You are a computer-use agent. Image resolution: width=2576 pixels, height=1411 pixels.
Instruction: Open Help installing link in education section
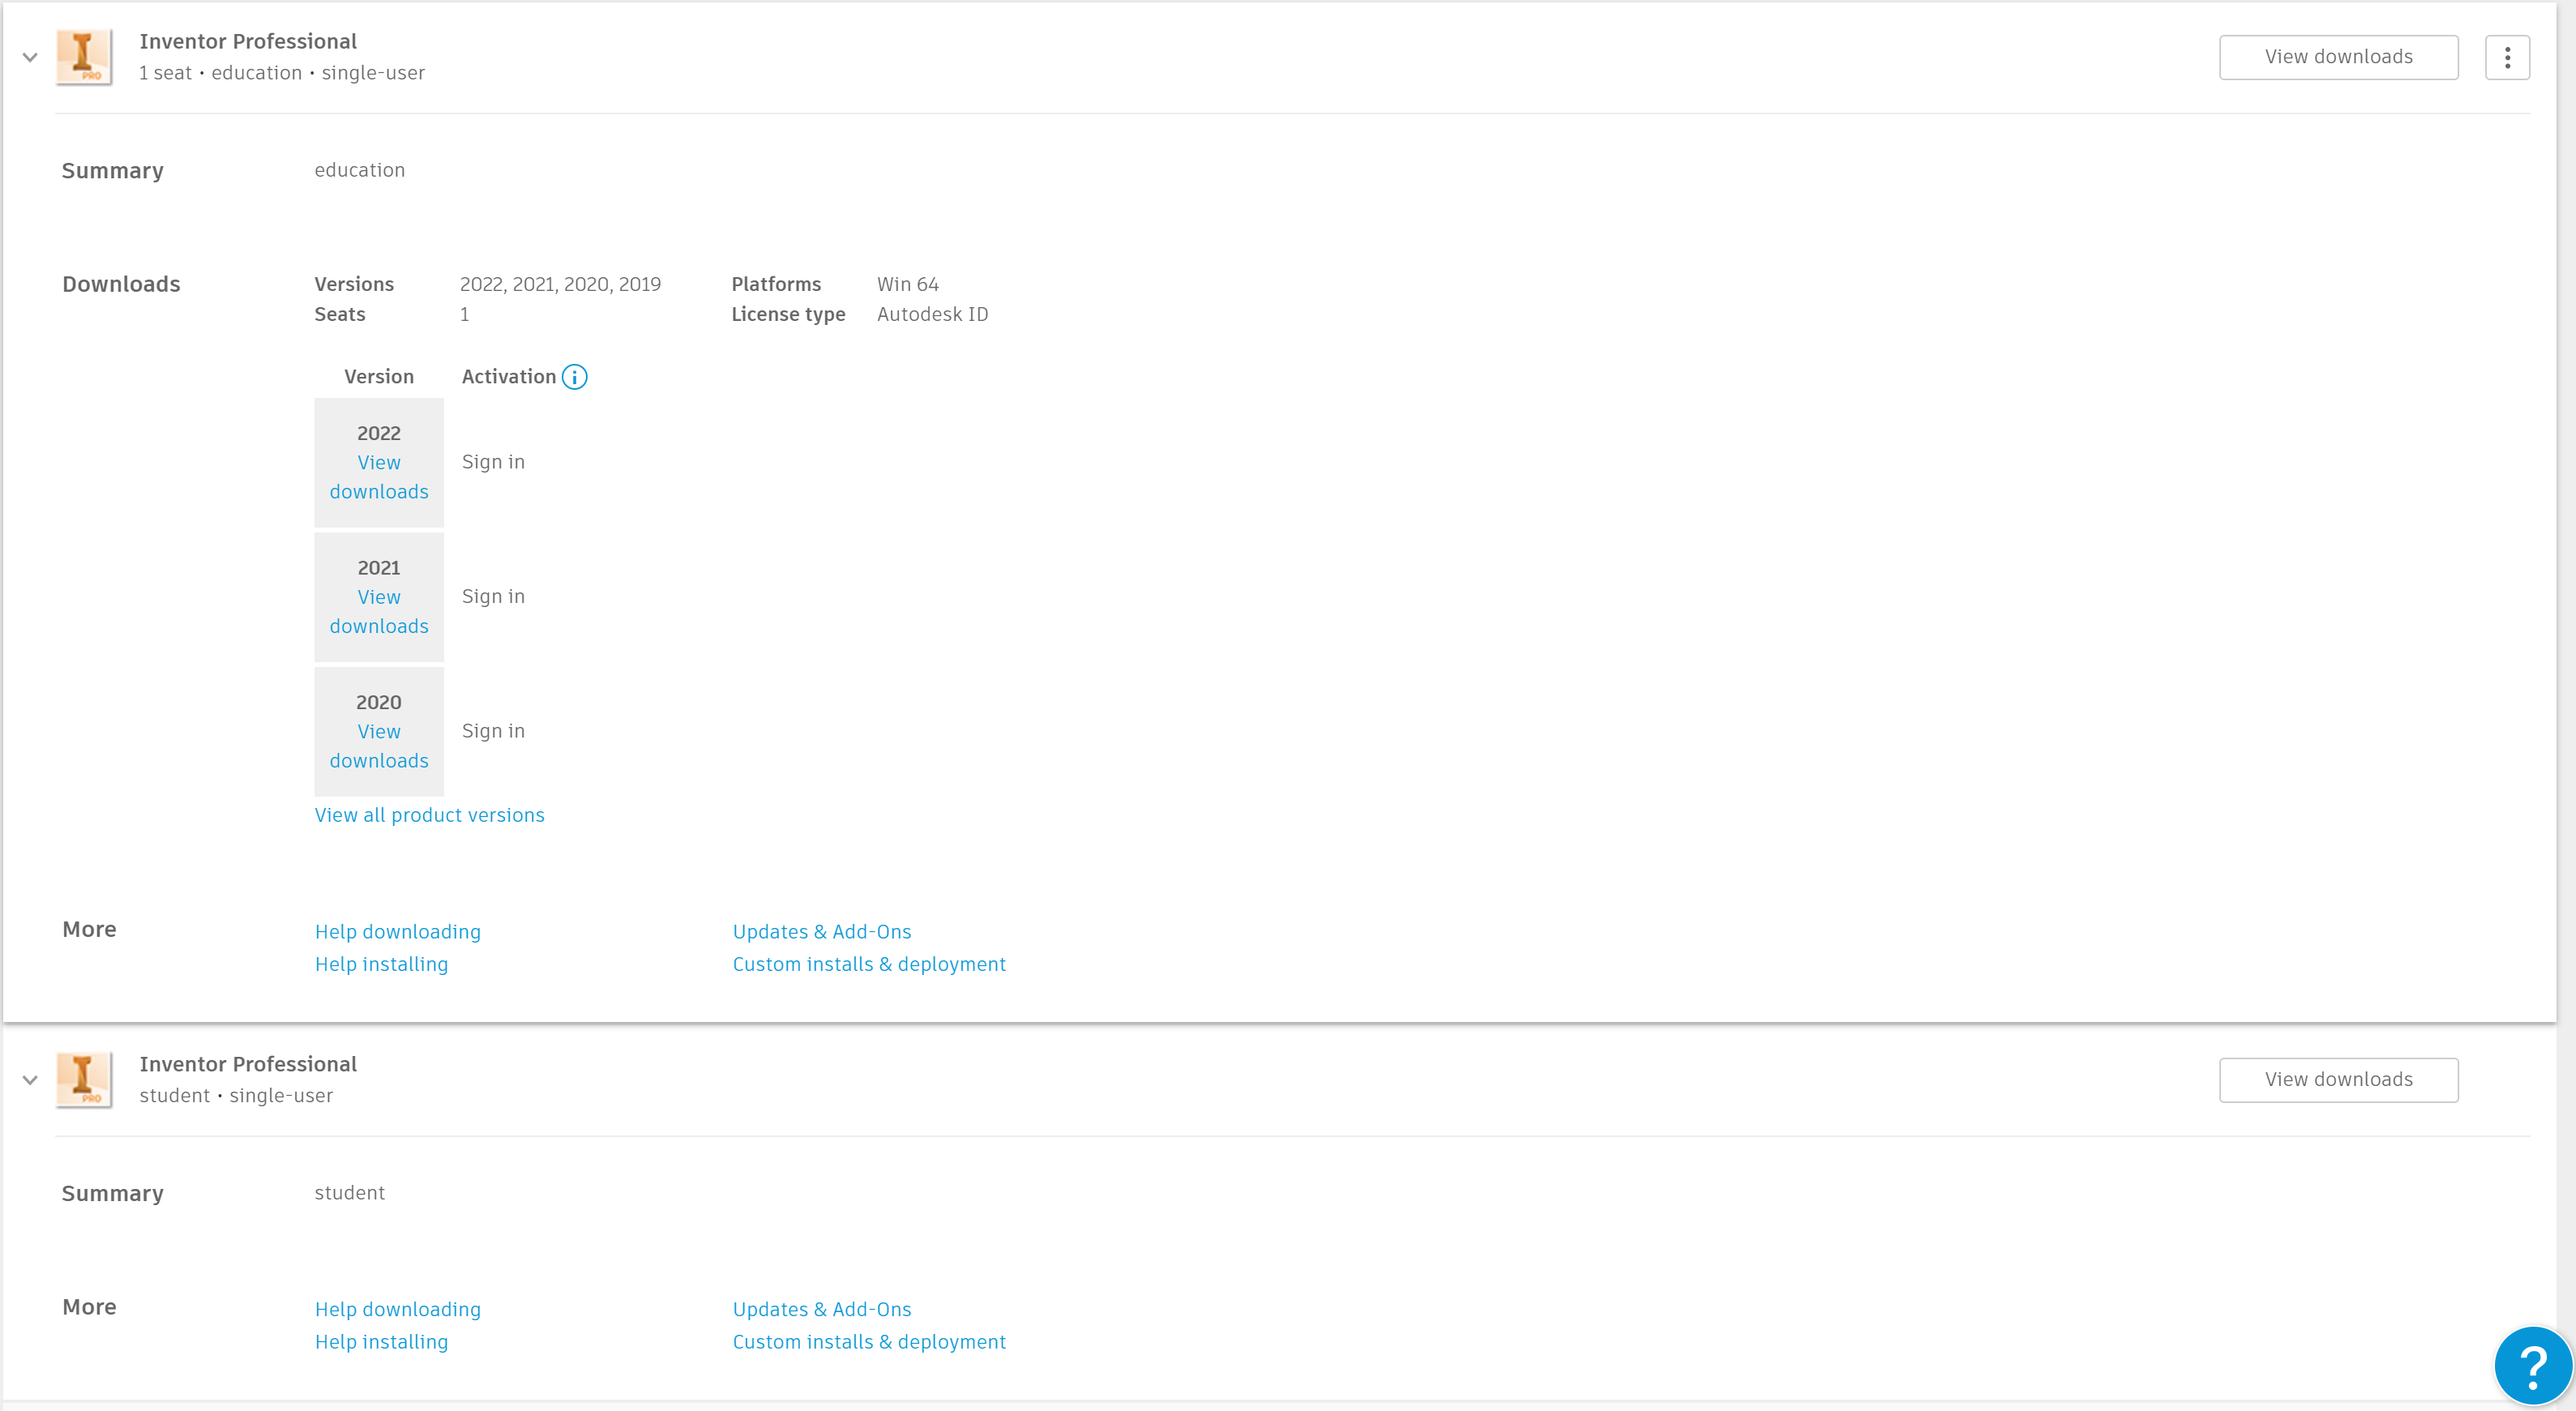coord(381,965)
